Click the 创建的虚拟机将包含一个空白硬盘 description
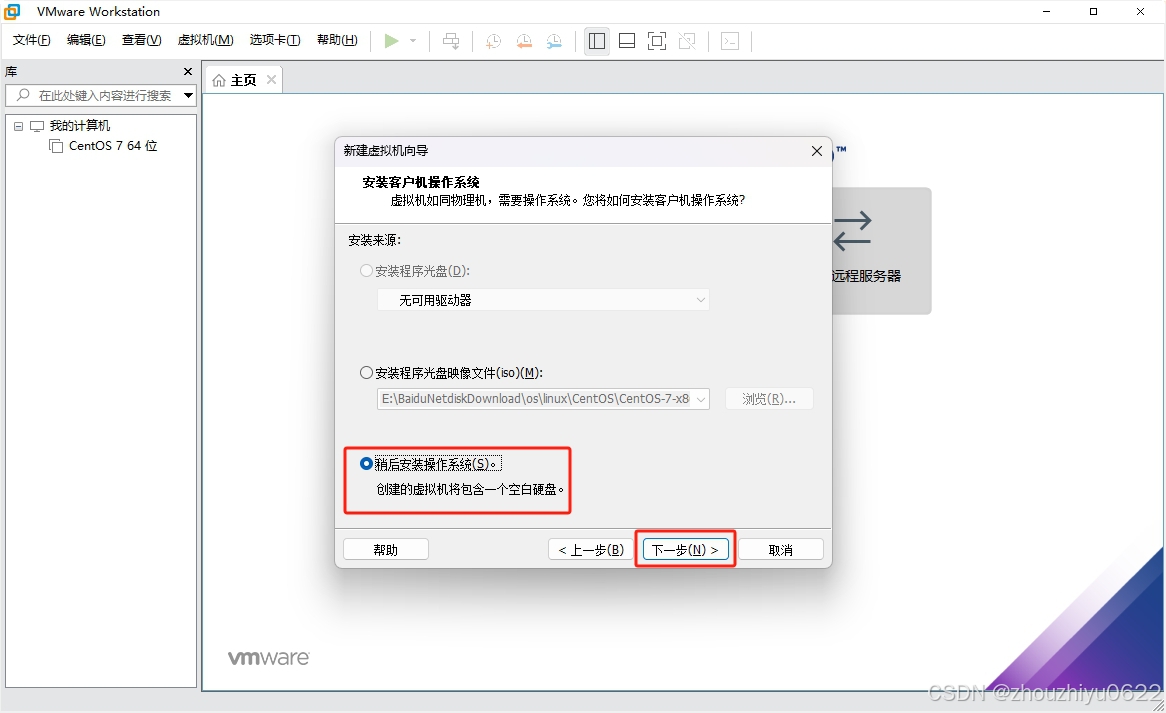The height and width of the screenshot is (713, 1166). pyautogui.click(x=470, y=489)
